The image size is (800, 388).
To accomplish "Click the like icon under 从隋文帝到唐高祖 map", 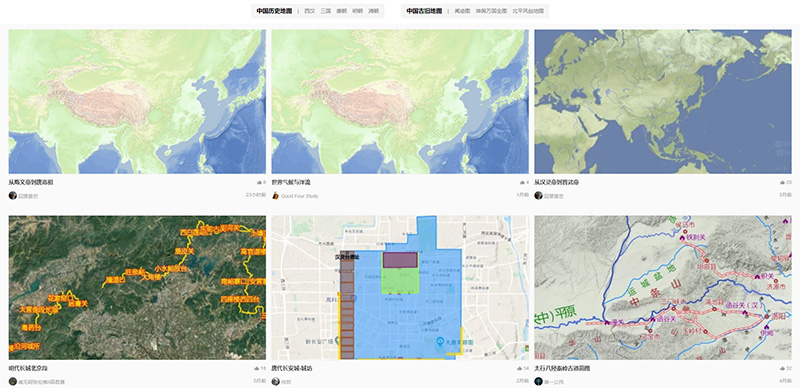I will pyautogui.click(x=259, y=182).
